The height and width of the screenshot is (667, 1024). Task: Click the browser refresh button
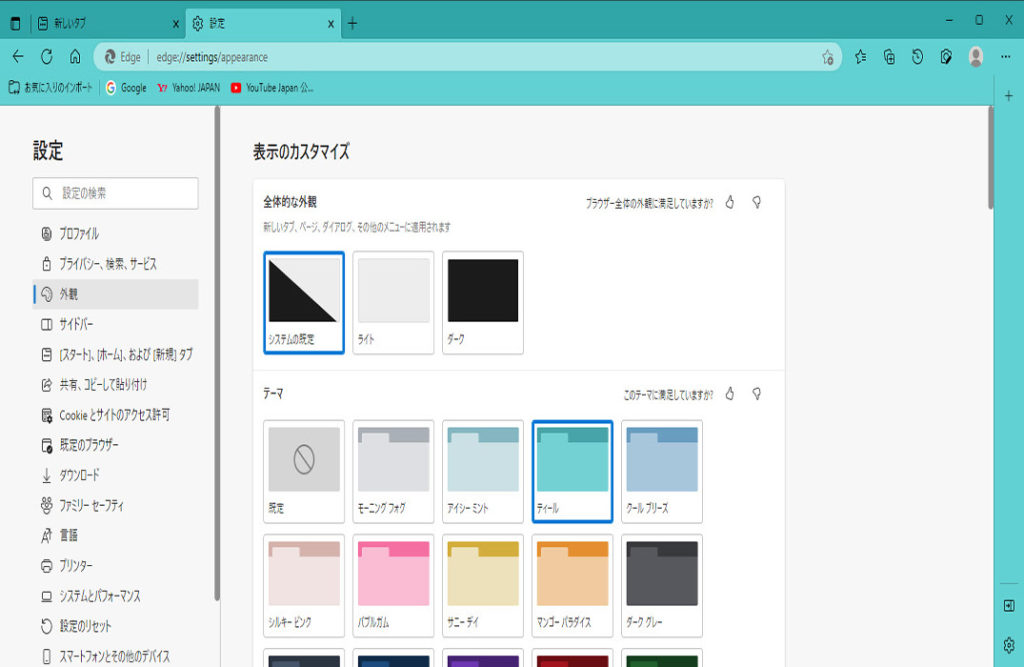click(46, 57)
